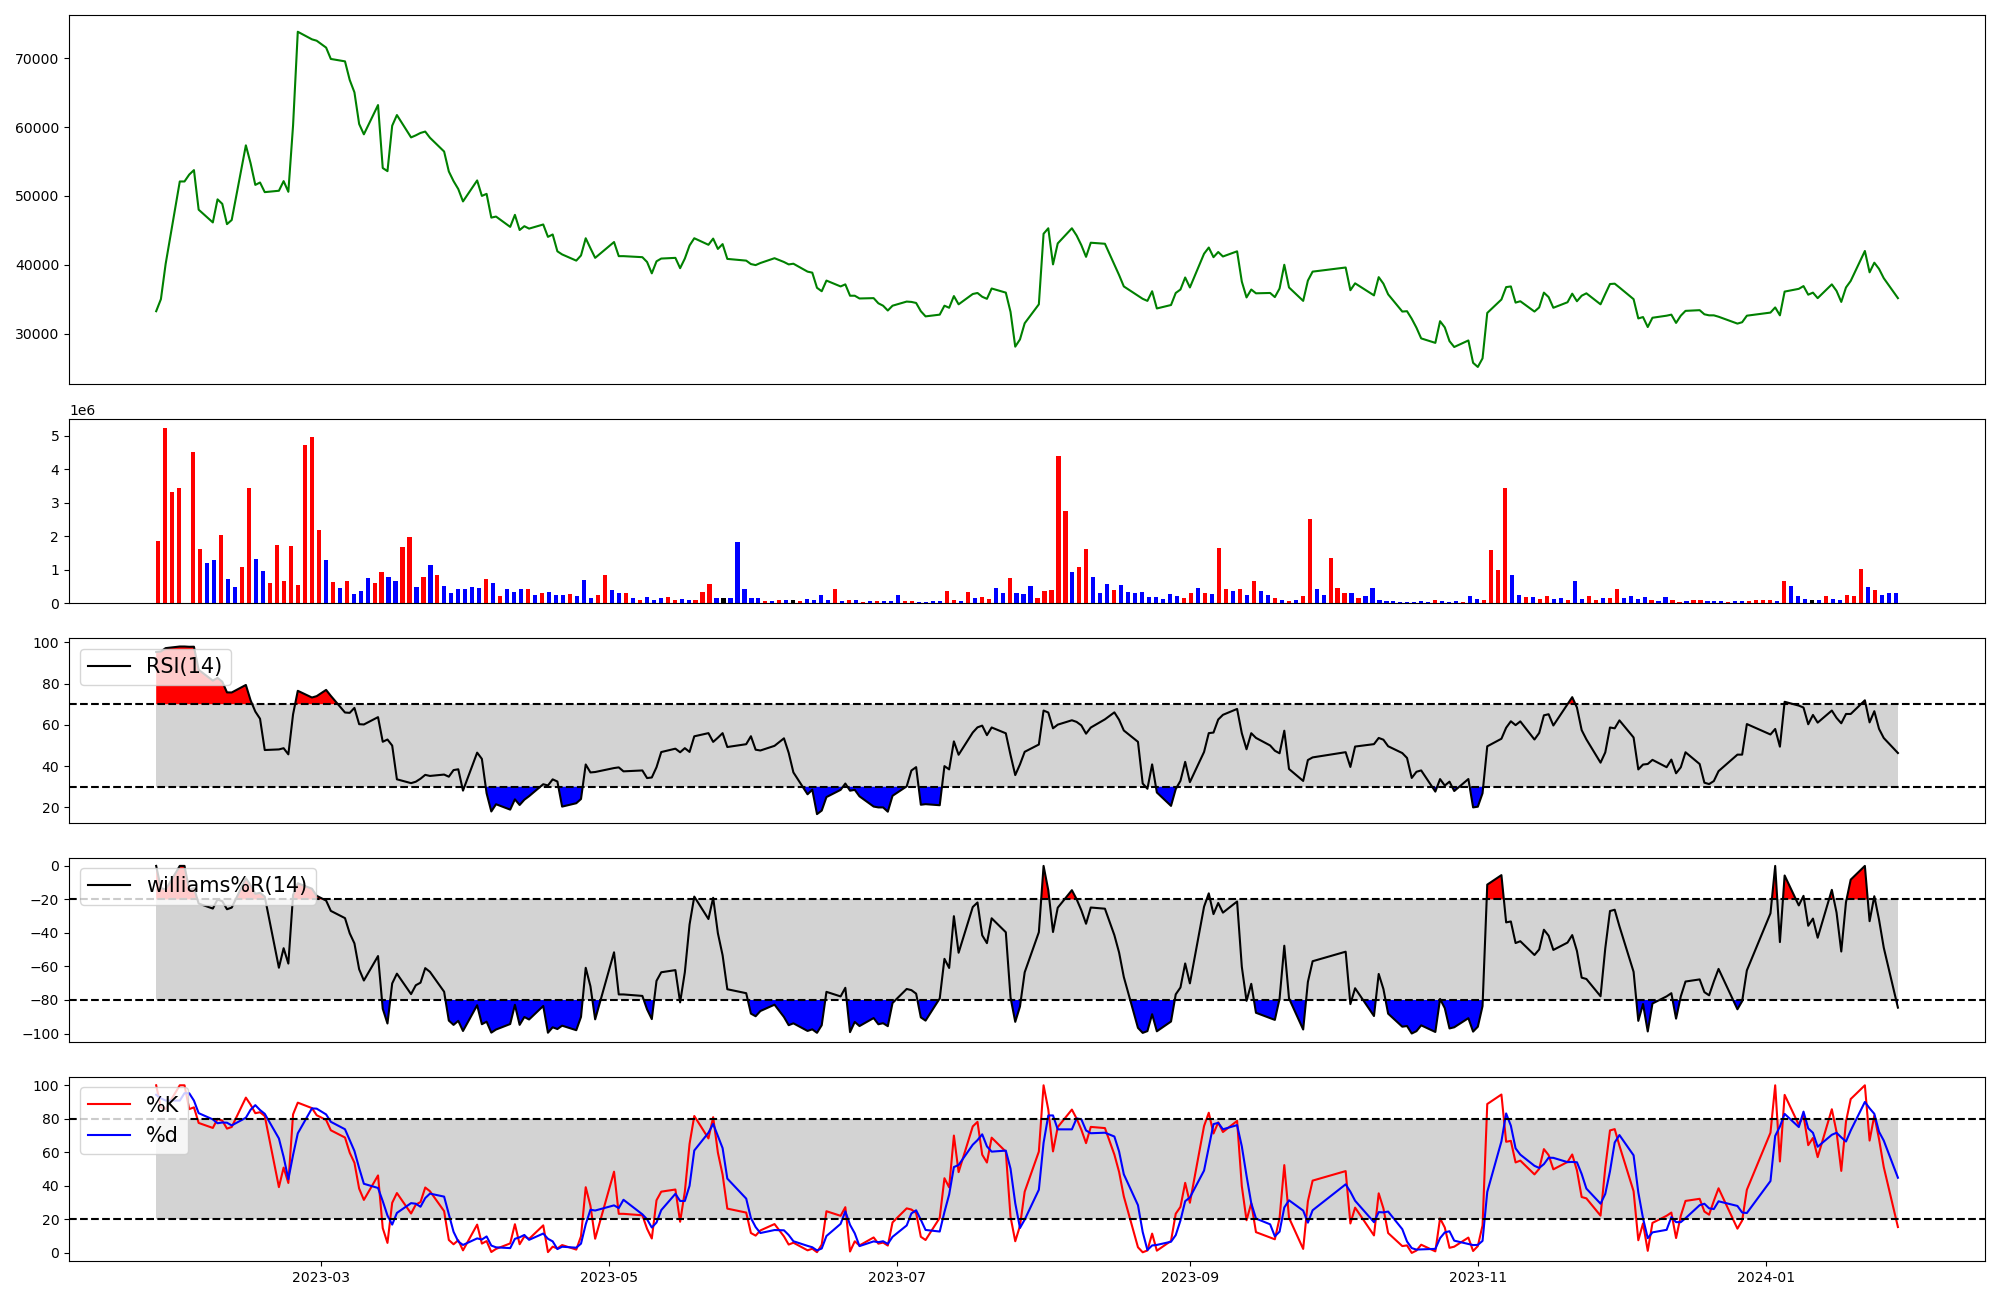2000x1300 pixels.
Task: Click the tallest blue volume bar
Action: click(x=737, y=572)
